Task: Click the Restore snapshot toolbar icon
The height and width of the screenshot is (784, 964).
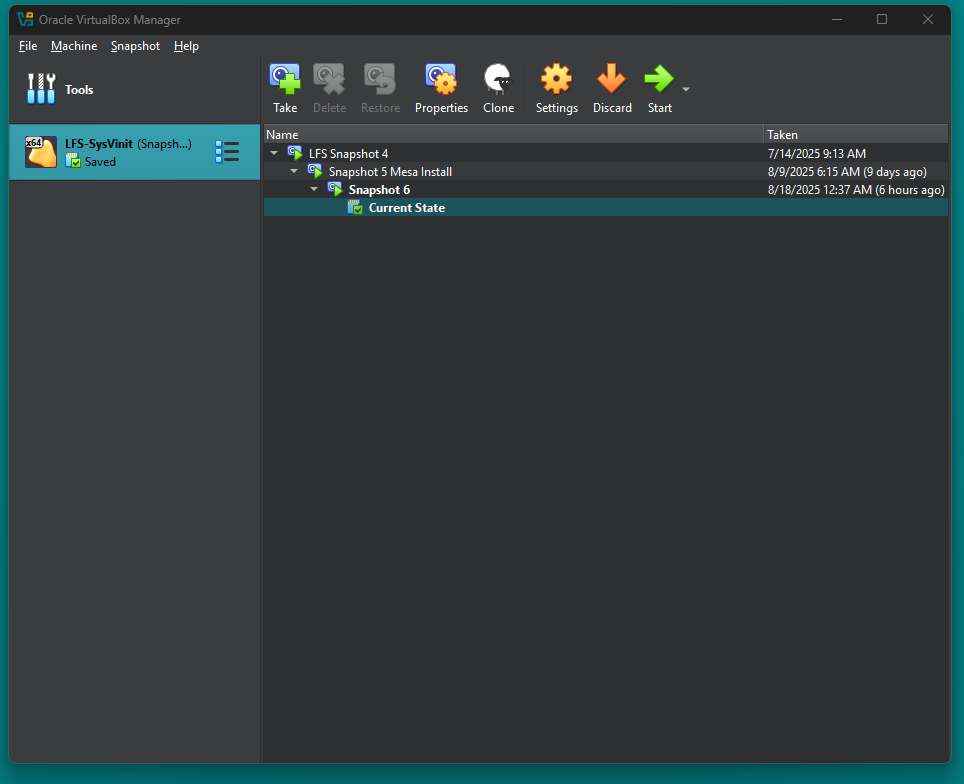Action: (380, 80)
